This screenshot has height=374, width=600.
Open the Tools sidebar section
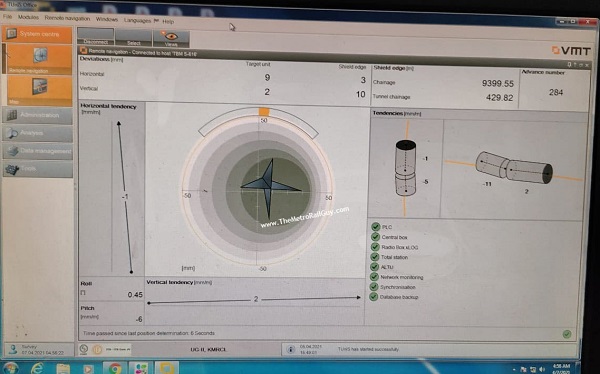tap(38, 168)
